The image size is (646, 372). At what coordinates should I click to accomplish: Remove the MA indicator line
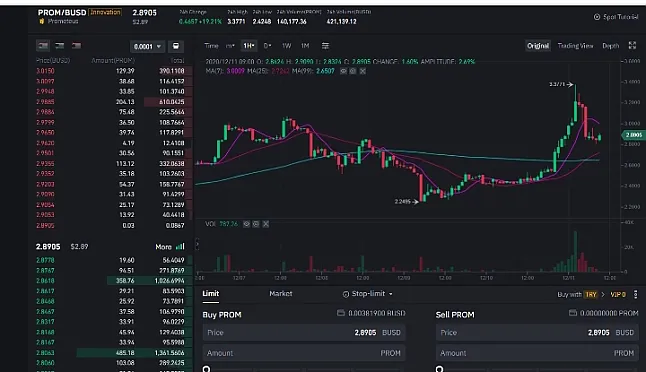point(362,71)
